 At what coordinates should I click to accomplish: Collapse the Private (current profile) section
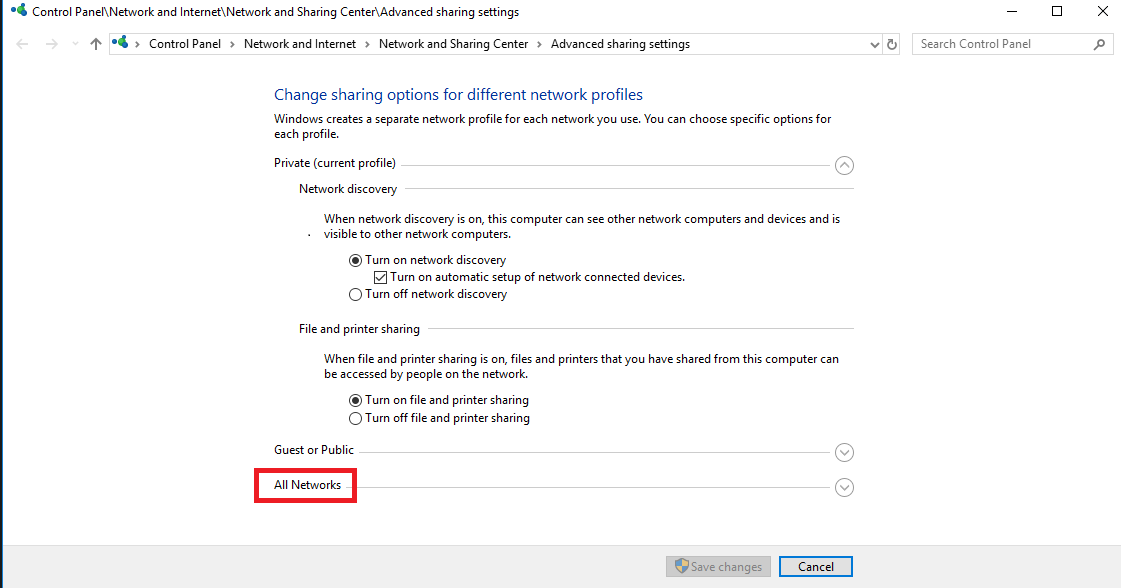844,166
